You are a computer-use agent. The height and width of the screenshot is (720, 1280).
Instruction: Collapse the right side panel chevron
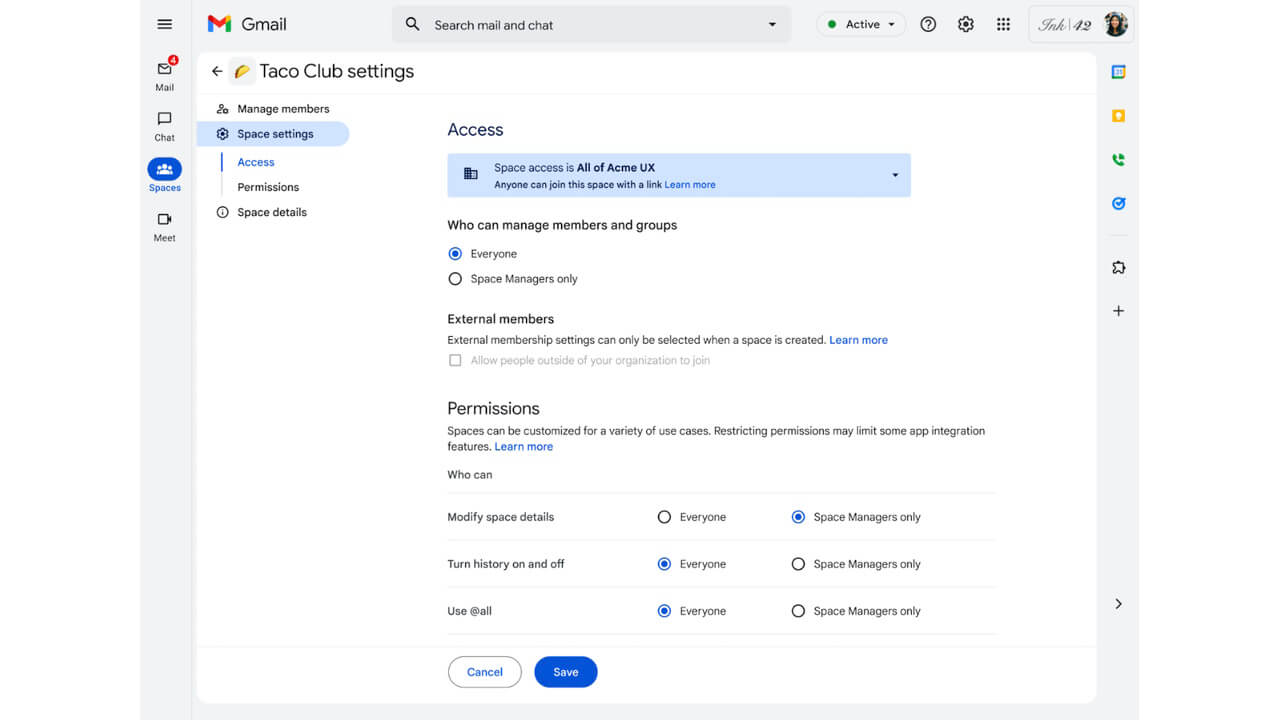(1118, 603)
